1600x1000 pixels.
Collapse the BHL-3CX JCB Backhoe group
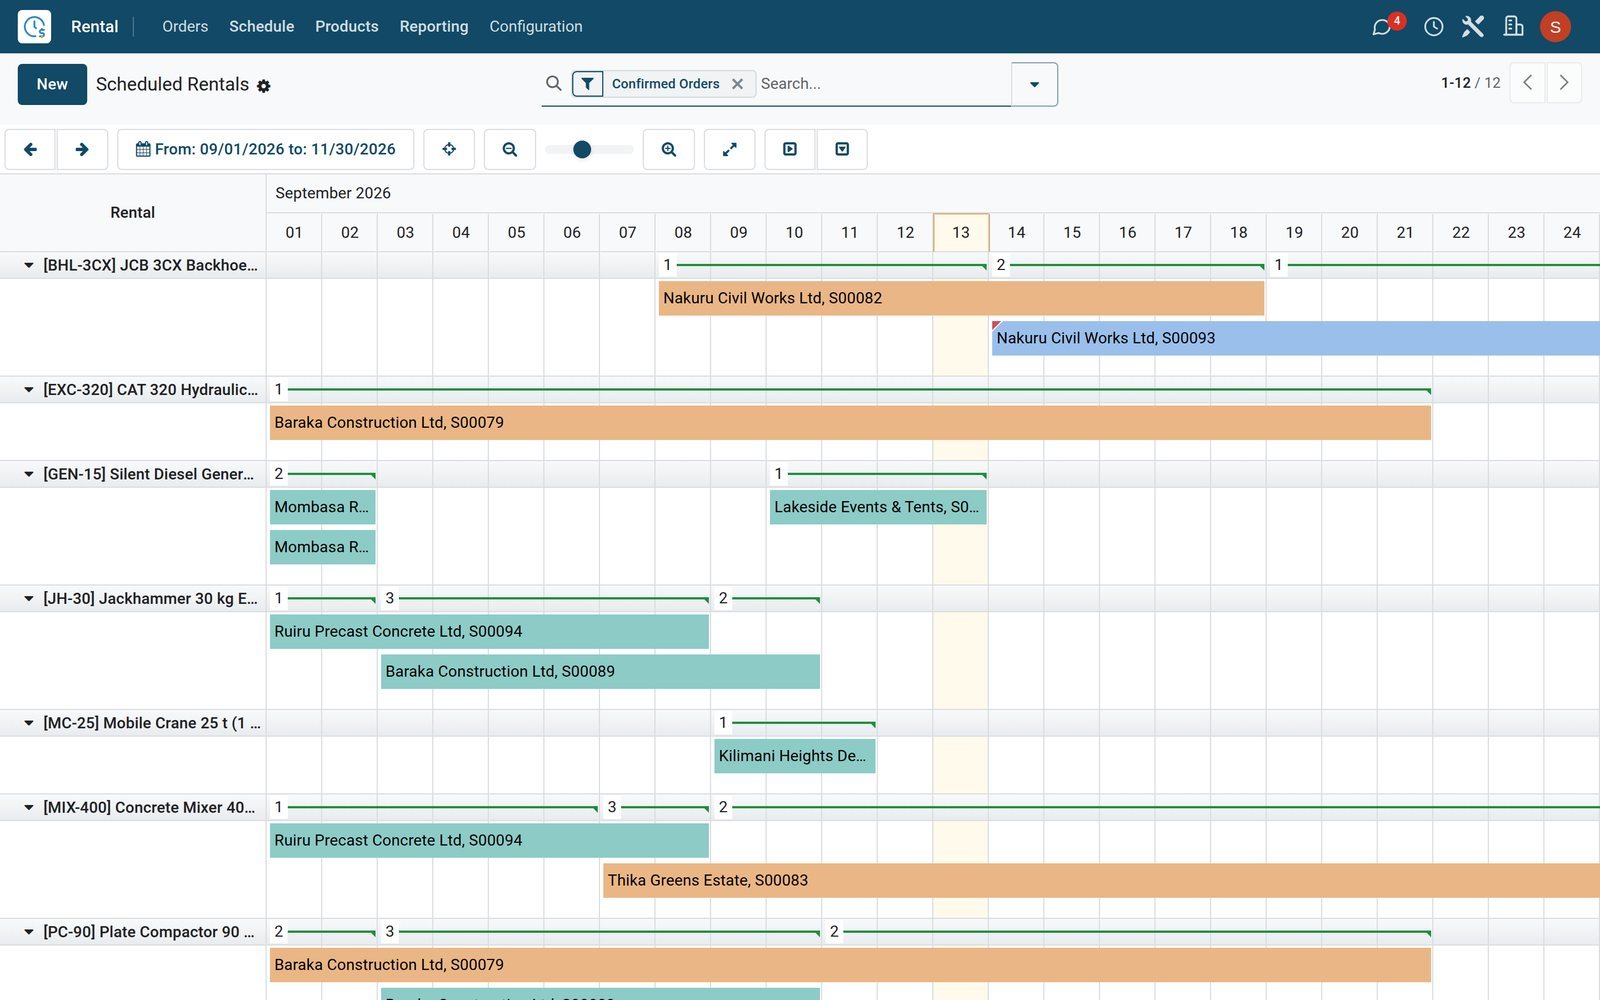[29, 265]
